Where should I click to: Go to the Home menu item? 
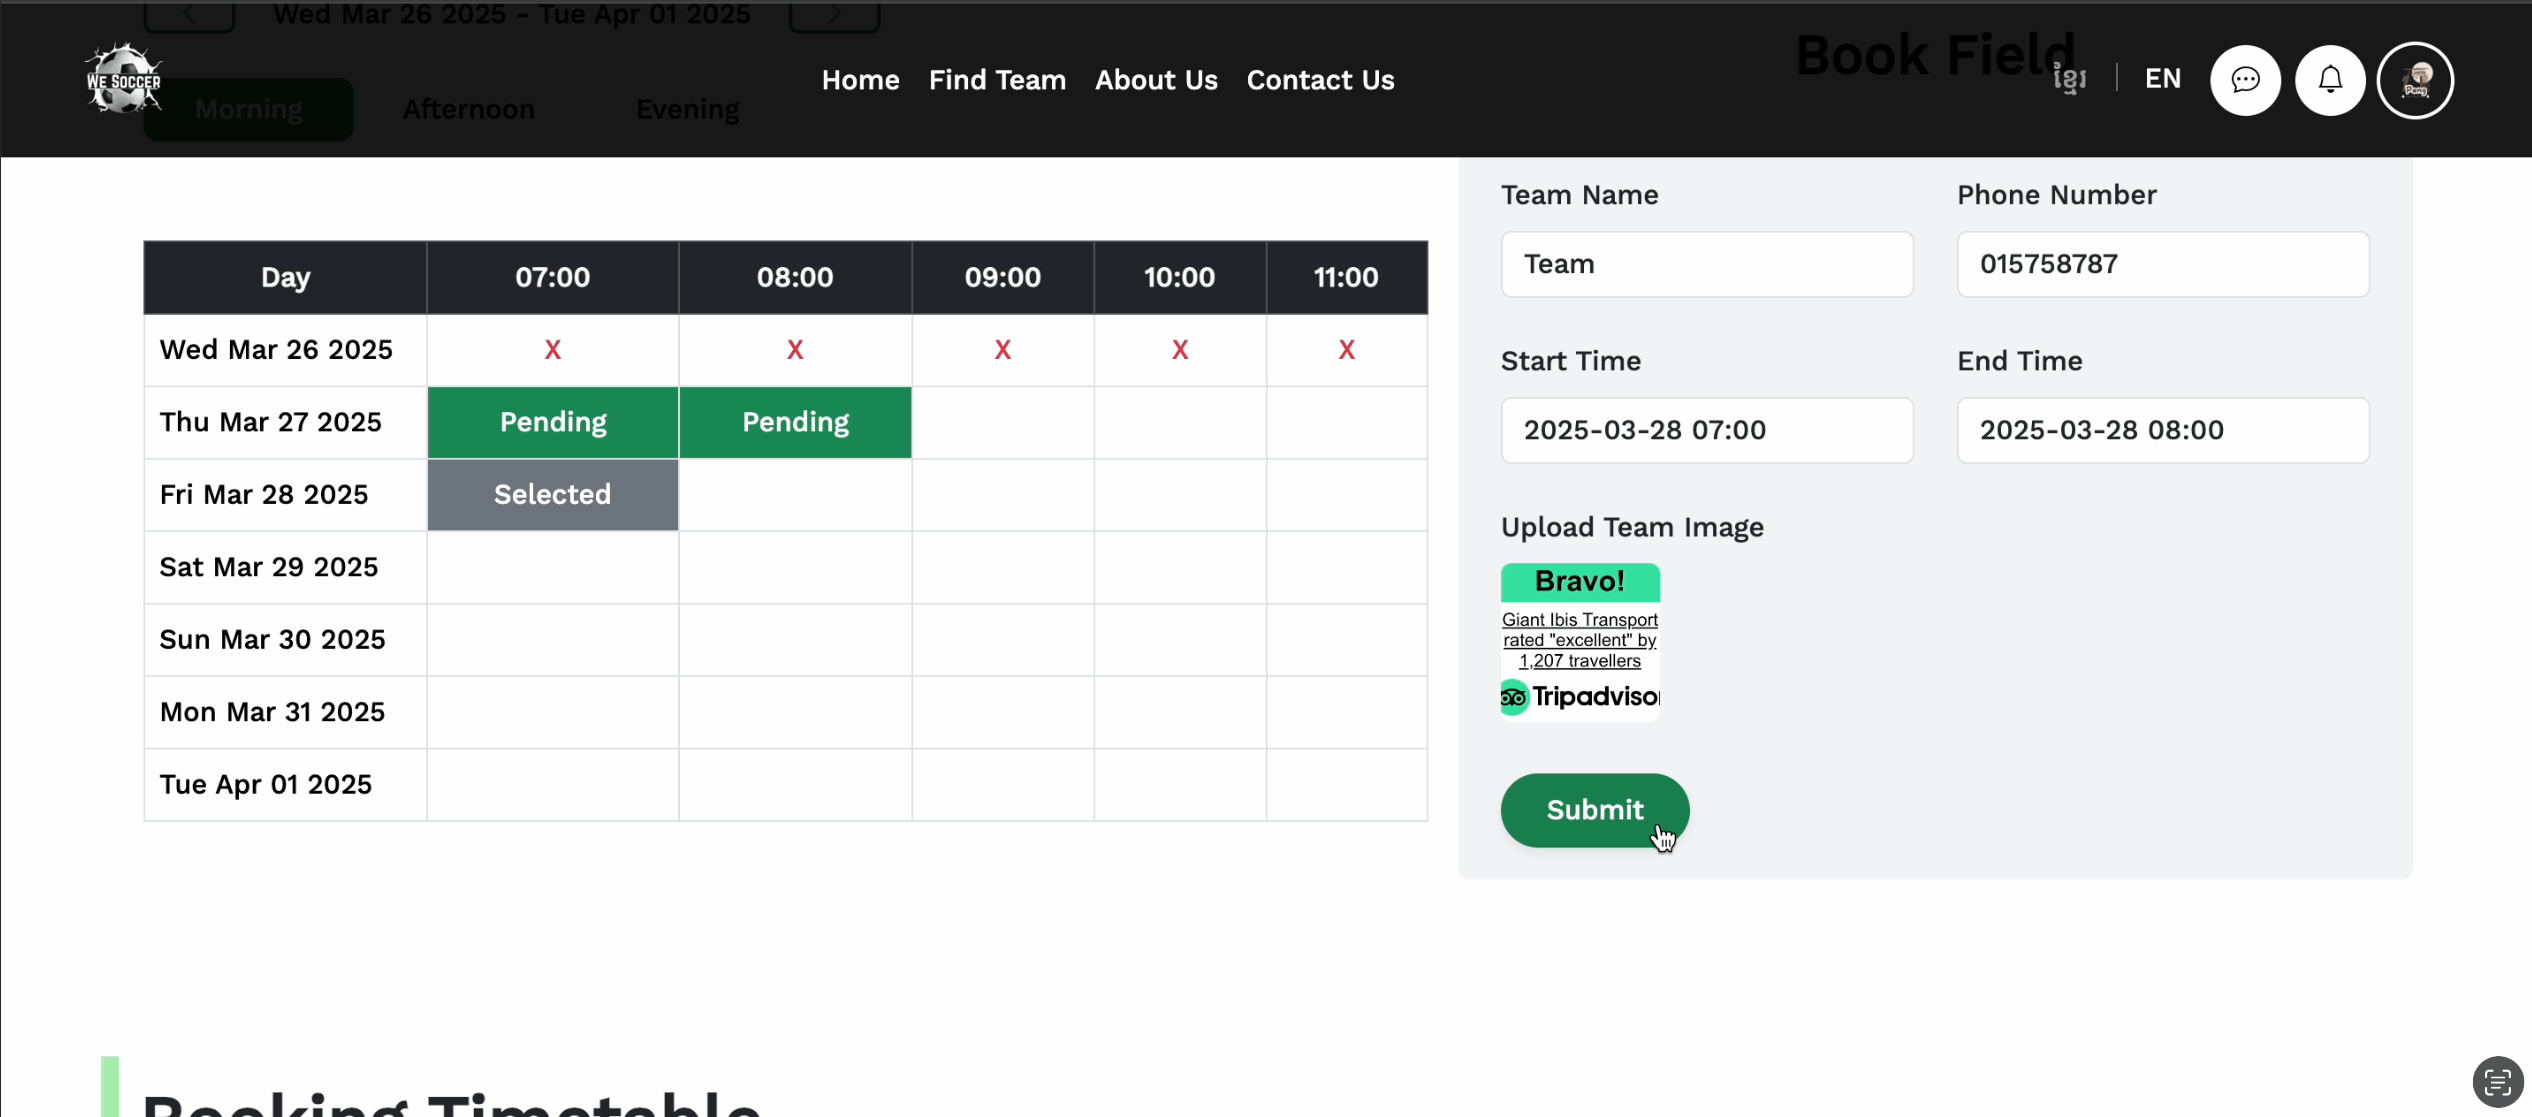click(860, 80)
